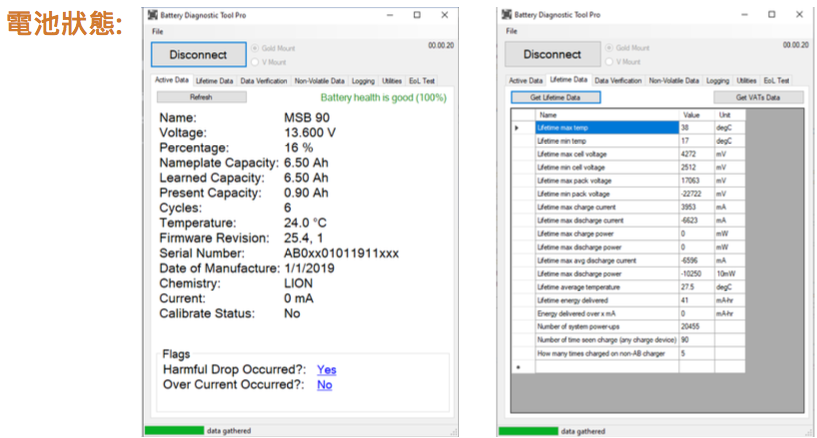Click the 4272 value cell
The image size is (817, 438).
coord(697,154)
